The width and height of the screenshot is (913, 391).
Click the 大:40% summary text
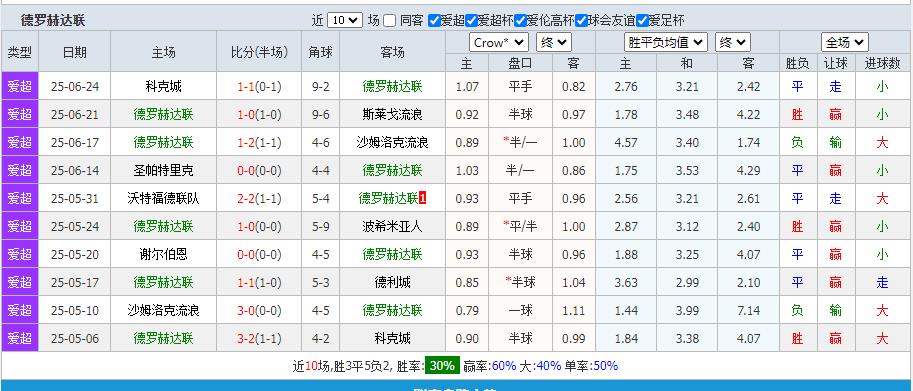(x=540, y=366)
